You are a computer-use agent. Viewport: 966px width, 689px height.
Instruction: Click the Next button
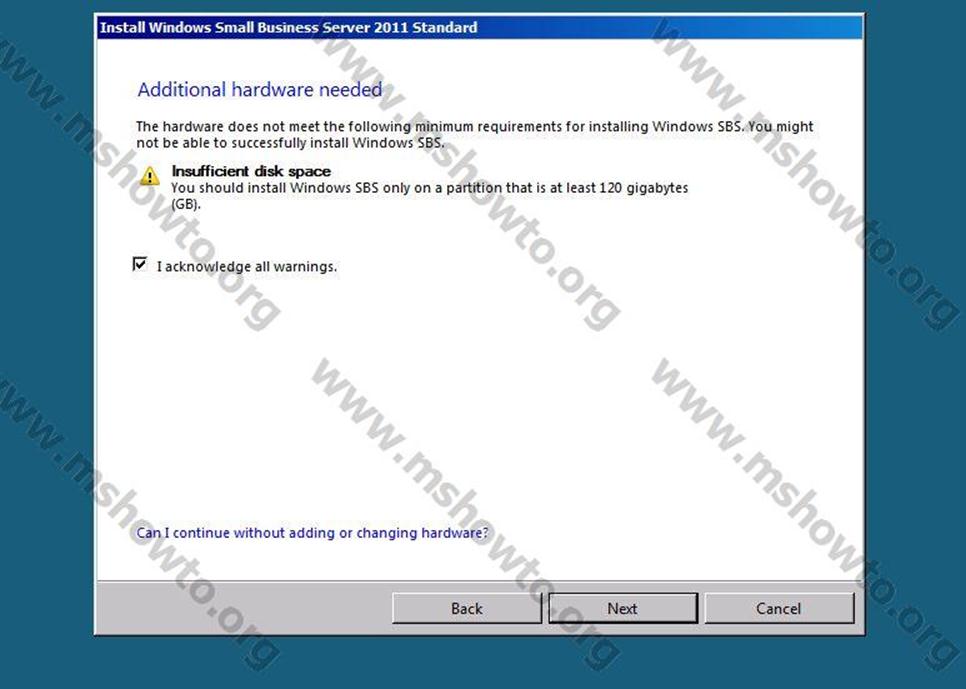point(623,608)
